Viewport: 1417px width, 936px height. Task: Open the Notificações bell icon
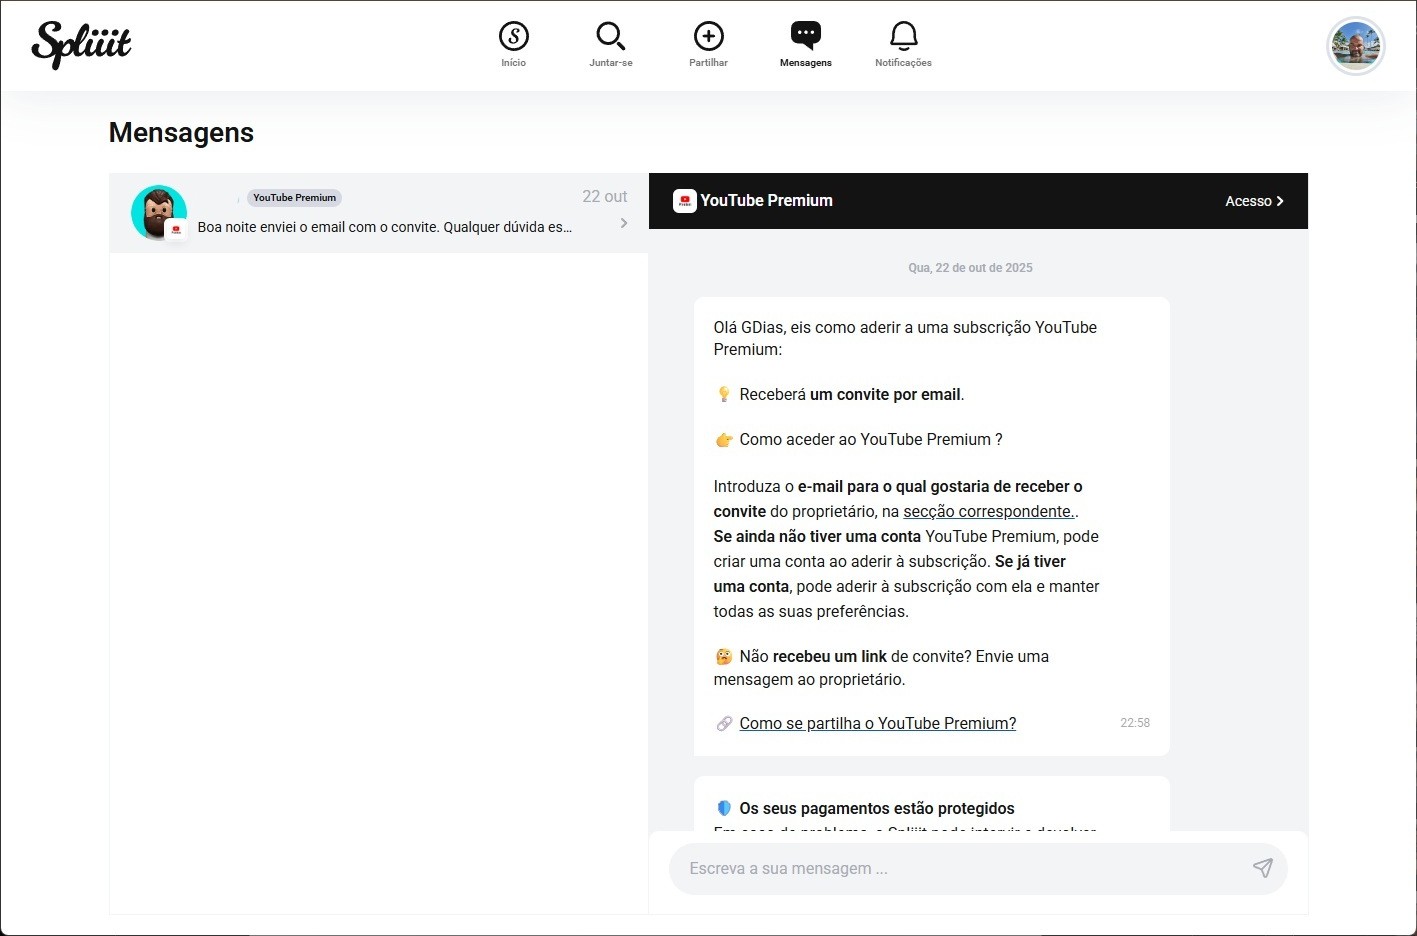(903, 37)
